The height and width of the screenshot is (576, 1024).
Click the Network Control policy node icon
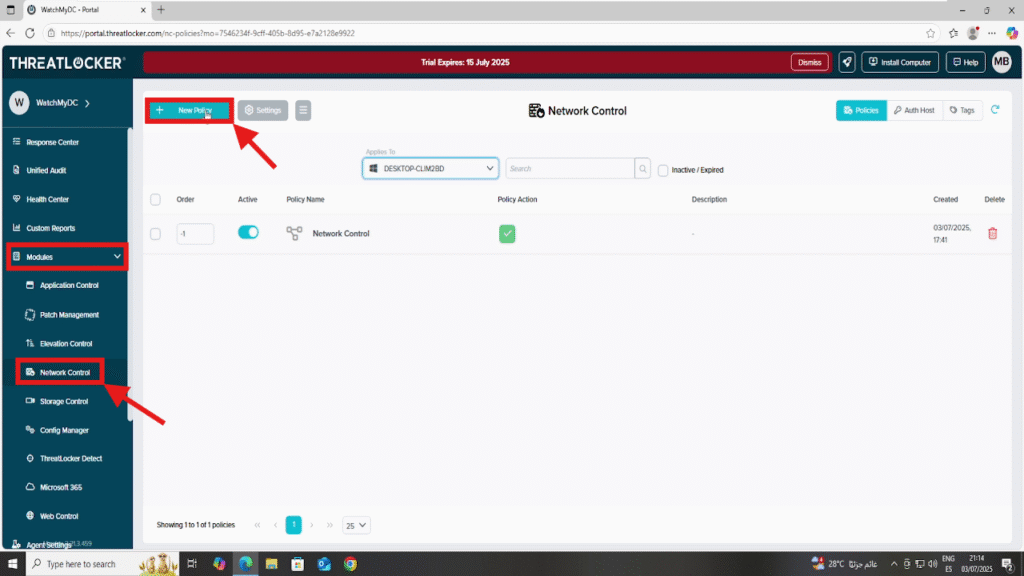[295, 233]
